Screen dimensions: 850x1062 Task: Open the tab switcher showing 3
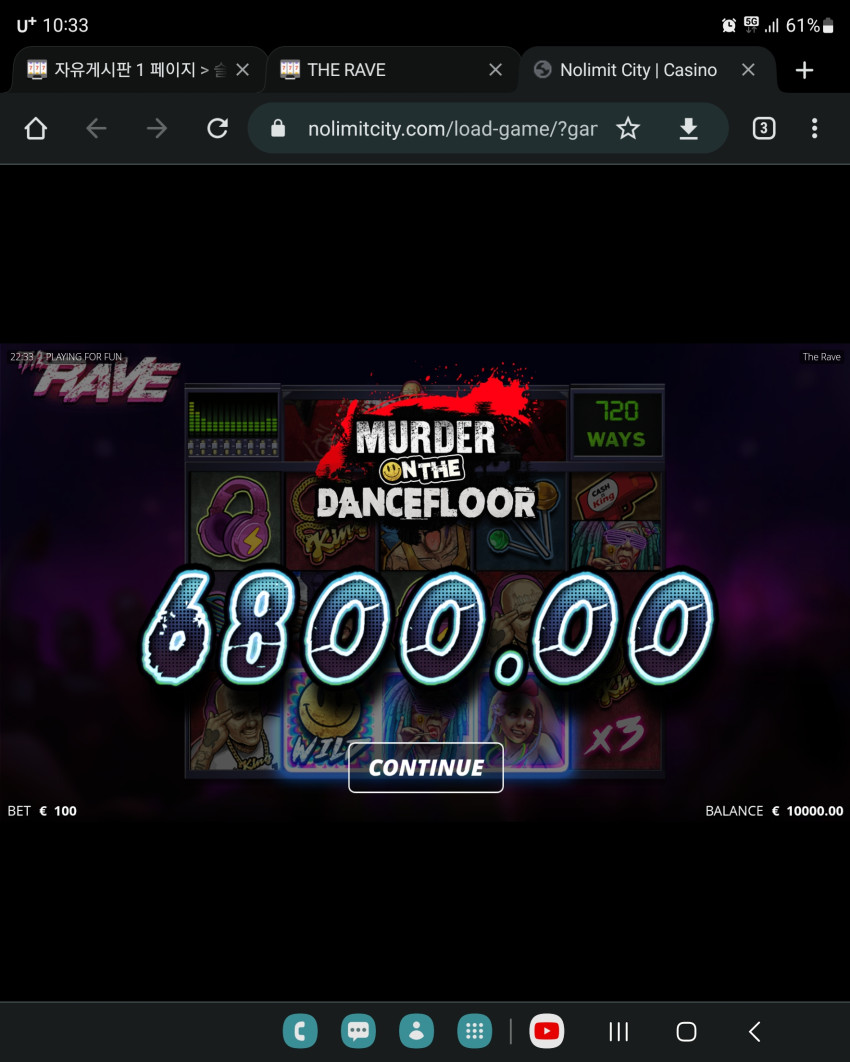point(764,128)
